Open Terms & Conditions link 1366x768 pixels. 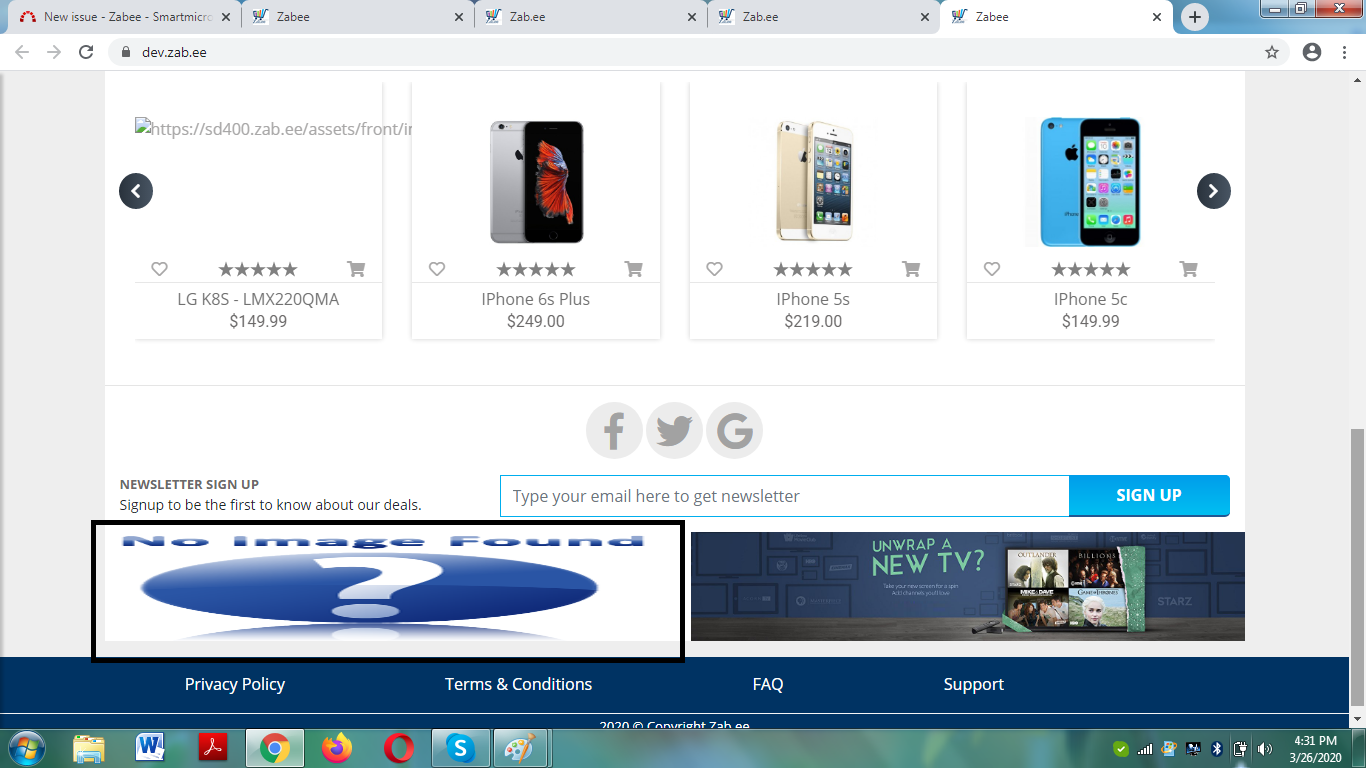(518, 684)
